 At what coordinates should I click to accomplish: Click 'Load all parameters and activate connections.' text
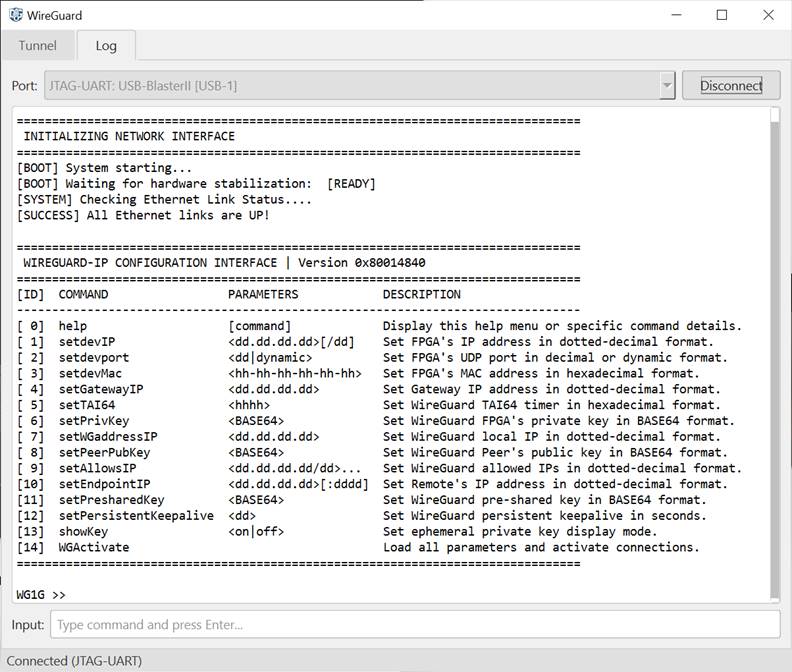541,547
